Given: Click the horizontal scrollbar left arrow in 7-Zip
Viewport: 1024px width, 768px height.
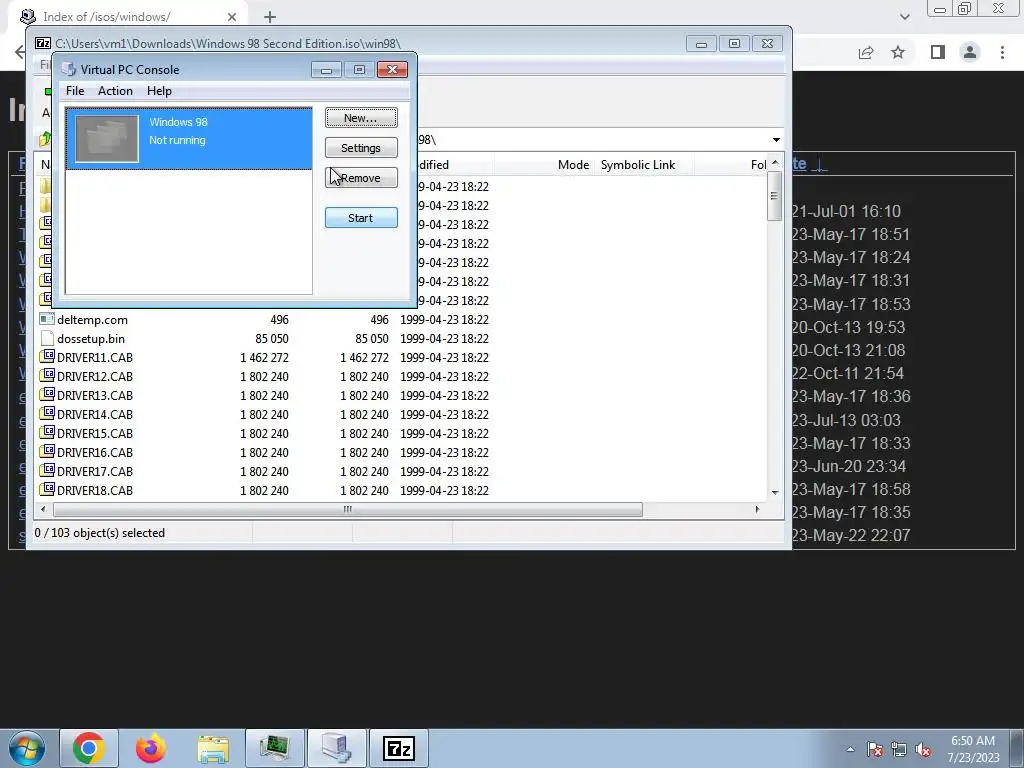Looking at the screenshot, I should pos(44,509).
